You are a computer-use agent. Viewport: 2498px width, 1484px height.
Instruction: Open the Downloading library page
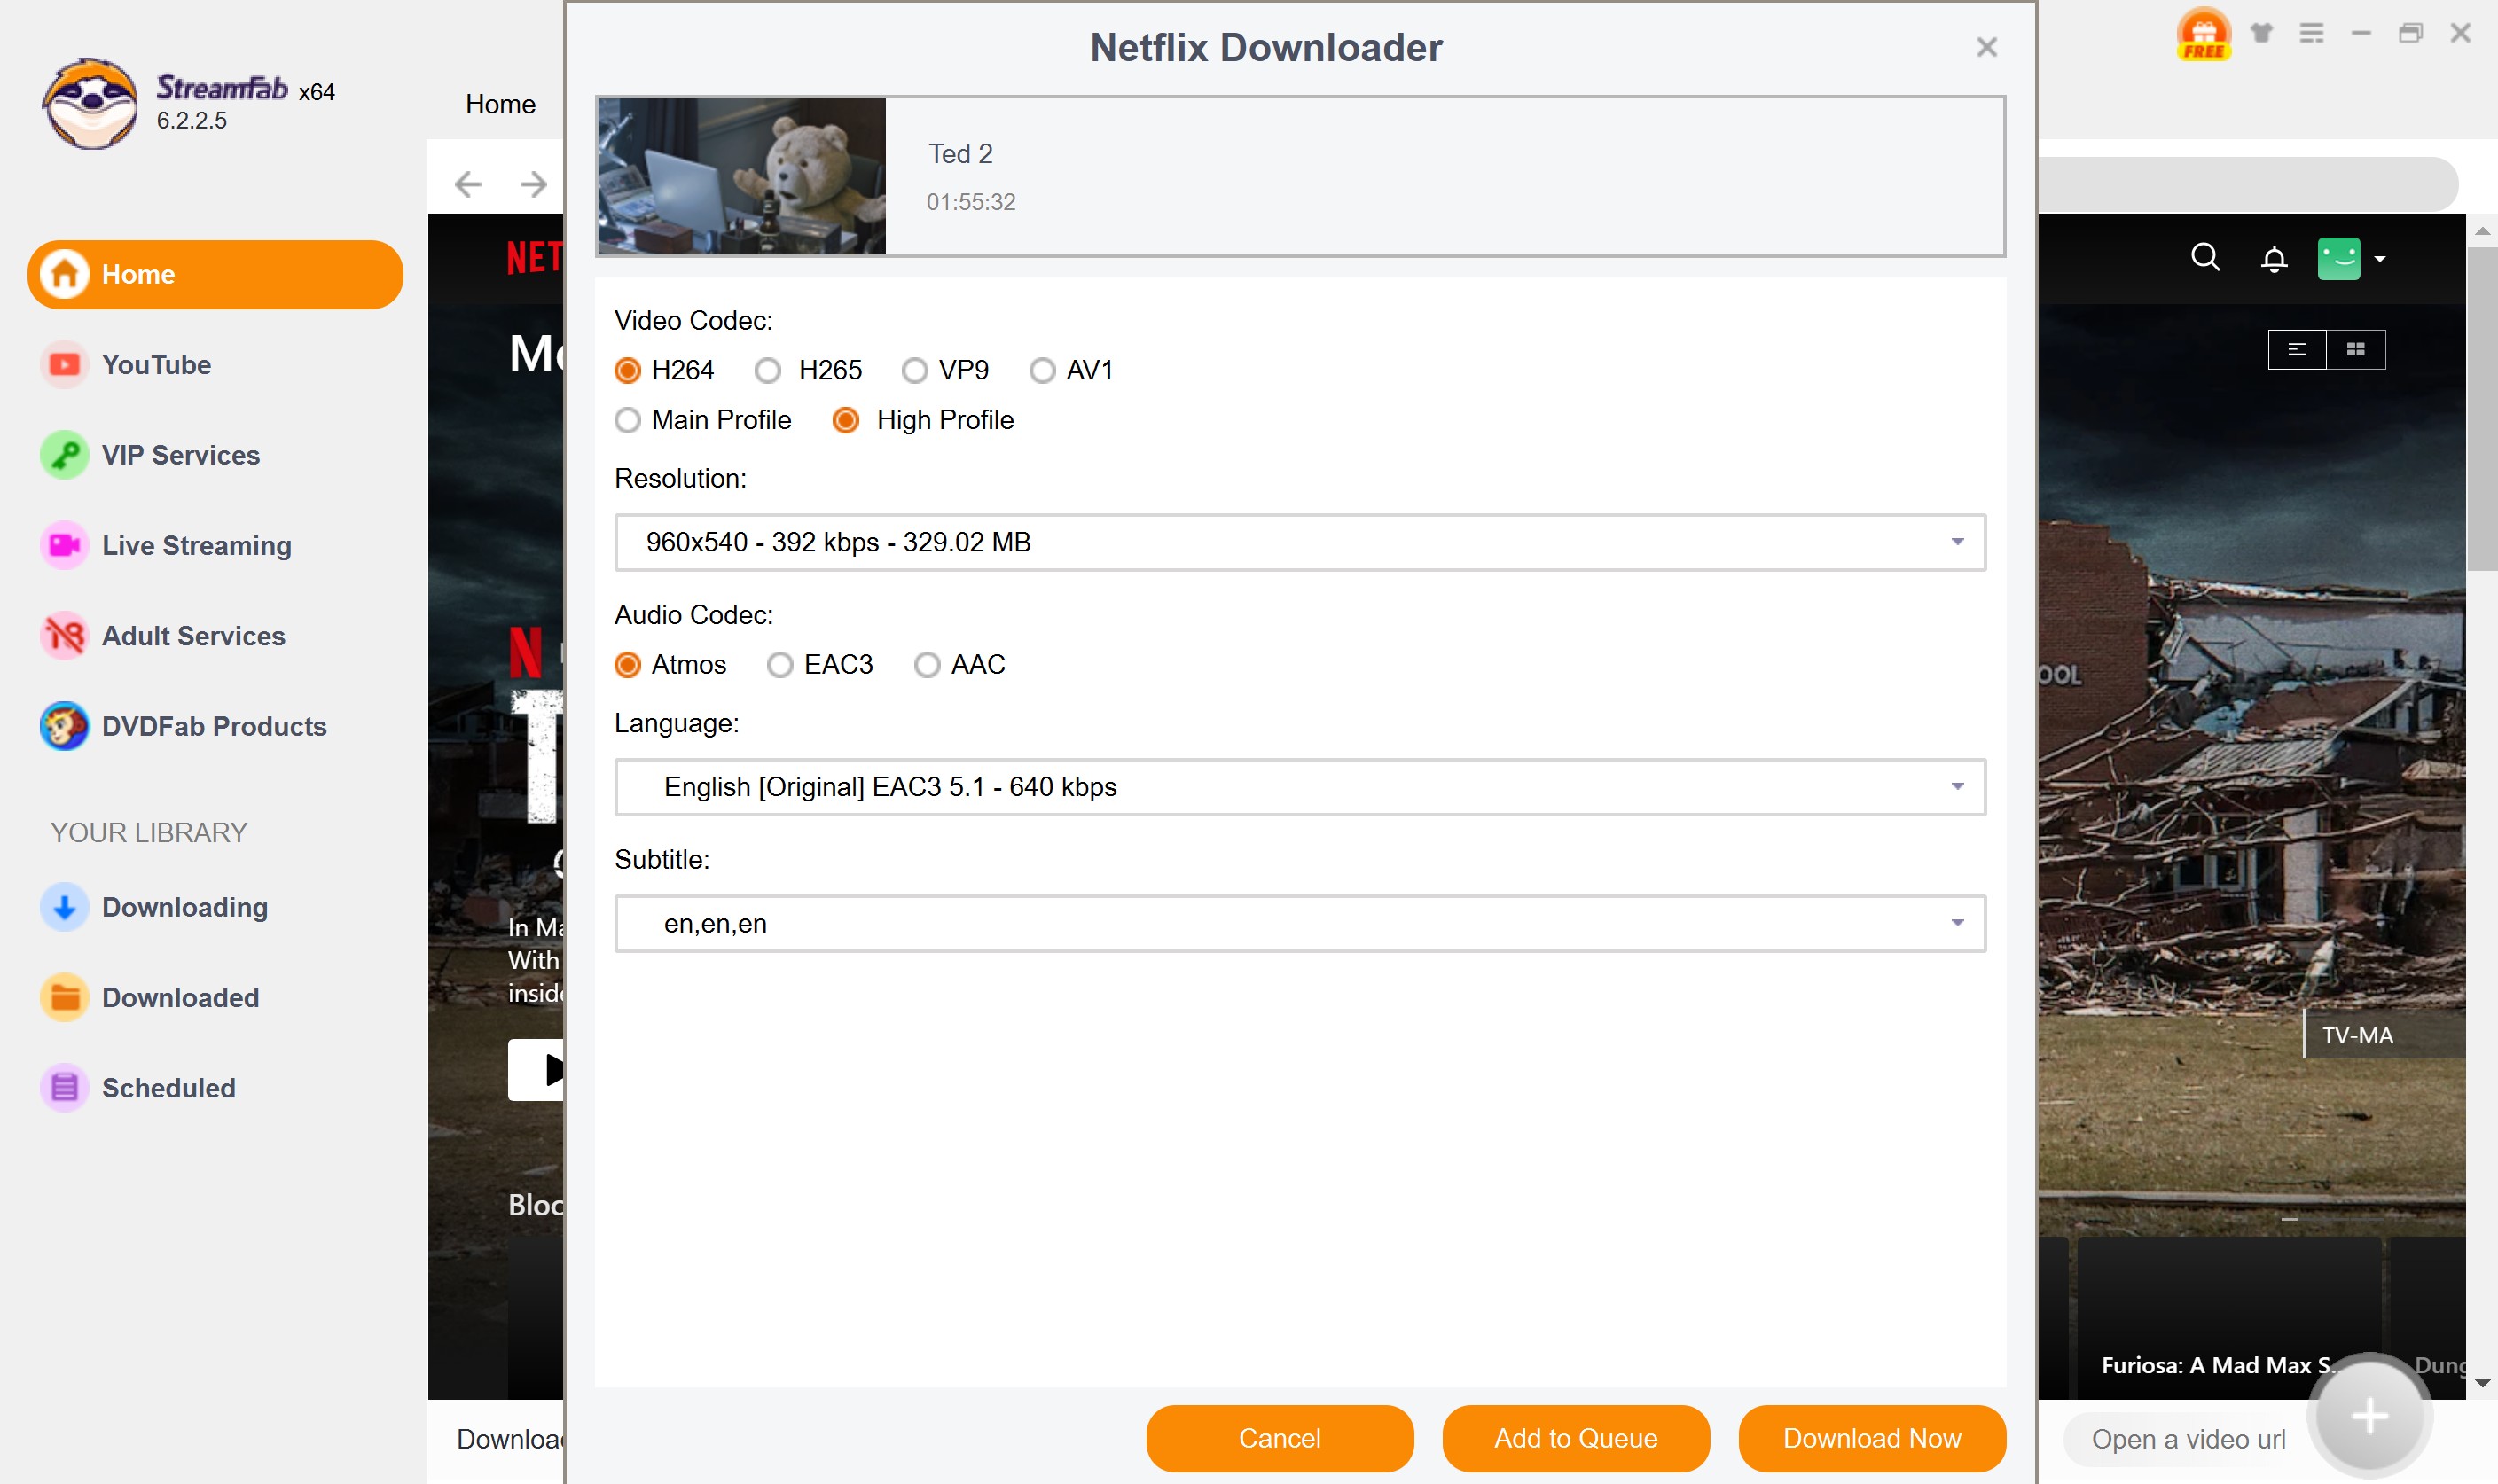pos(185,907)
